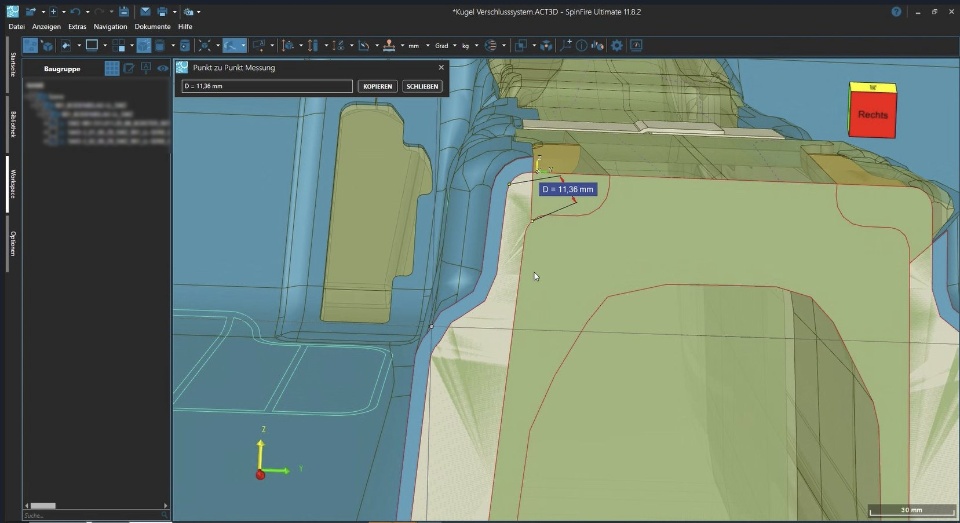Click the D = 11,36 mm result field

point(267,86)
